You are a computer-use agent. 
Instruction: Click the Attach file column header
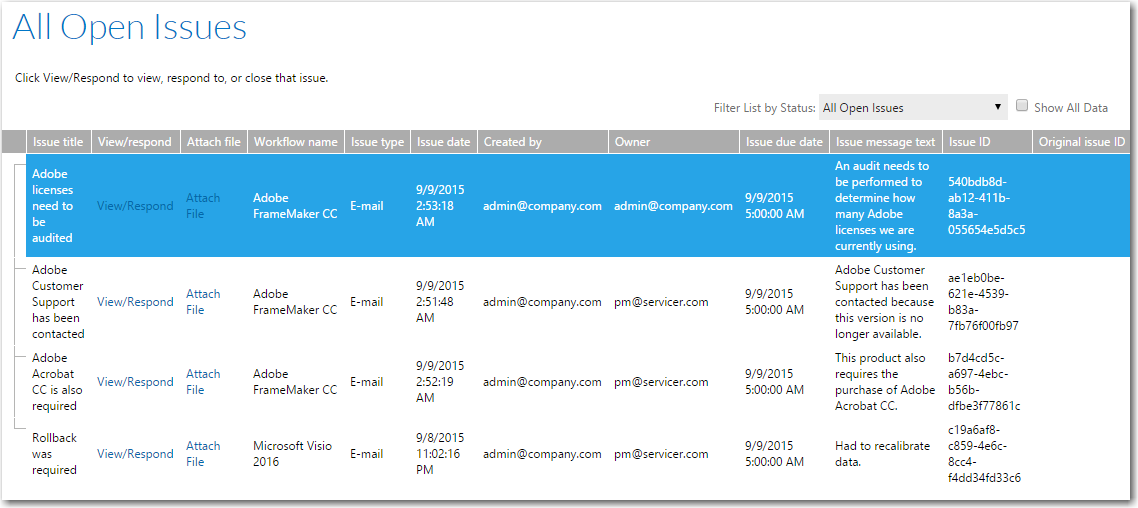pos(213,142)
